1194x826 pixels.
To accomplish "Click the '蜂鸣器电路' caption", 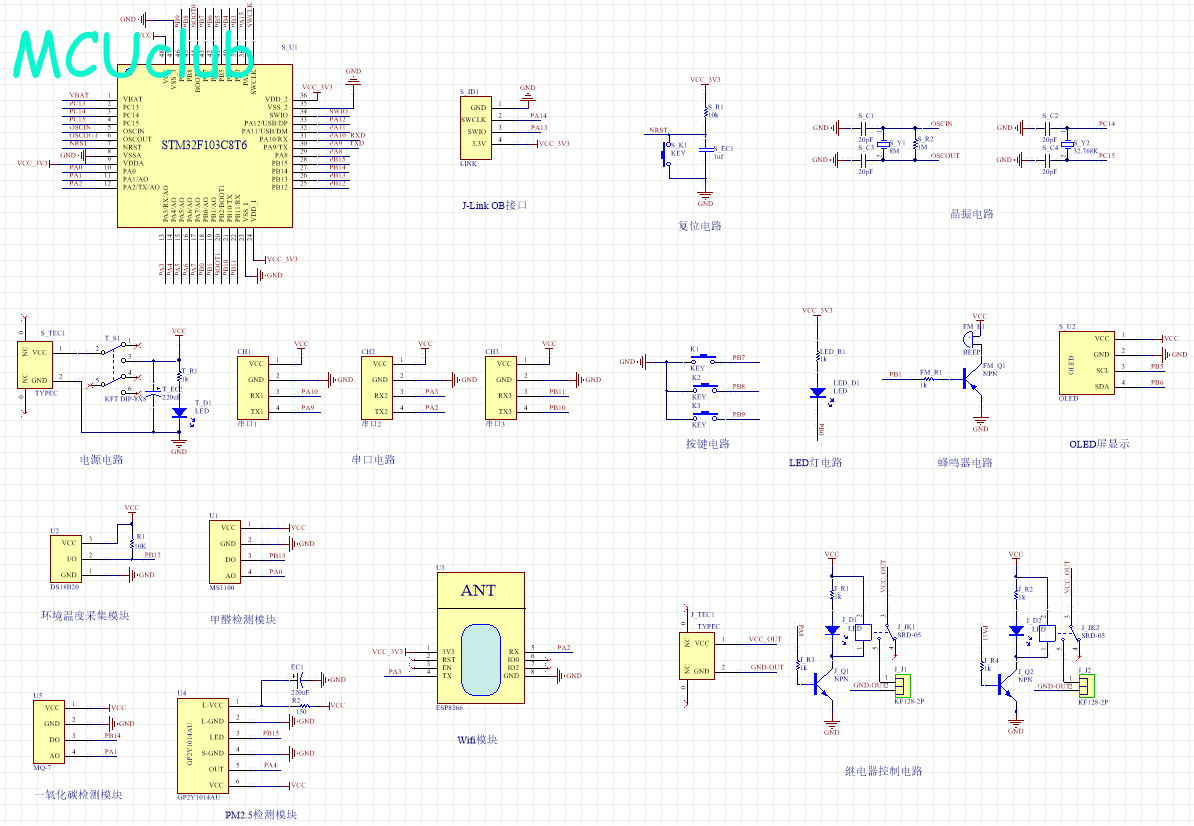I will click(965, 463).
